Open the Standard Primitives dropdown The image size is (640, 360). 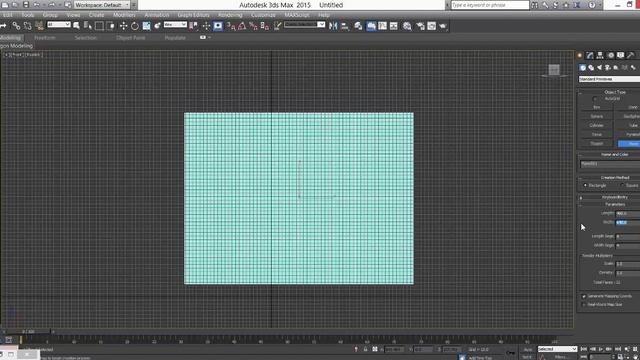[609, 79]
